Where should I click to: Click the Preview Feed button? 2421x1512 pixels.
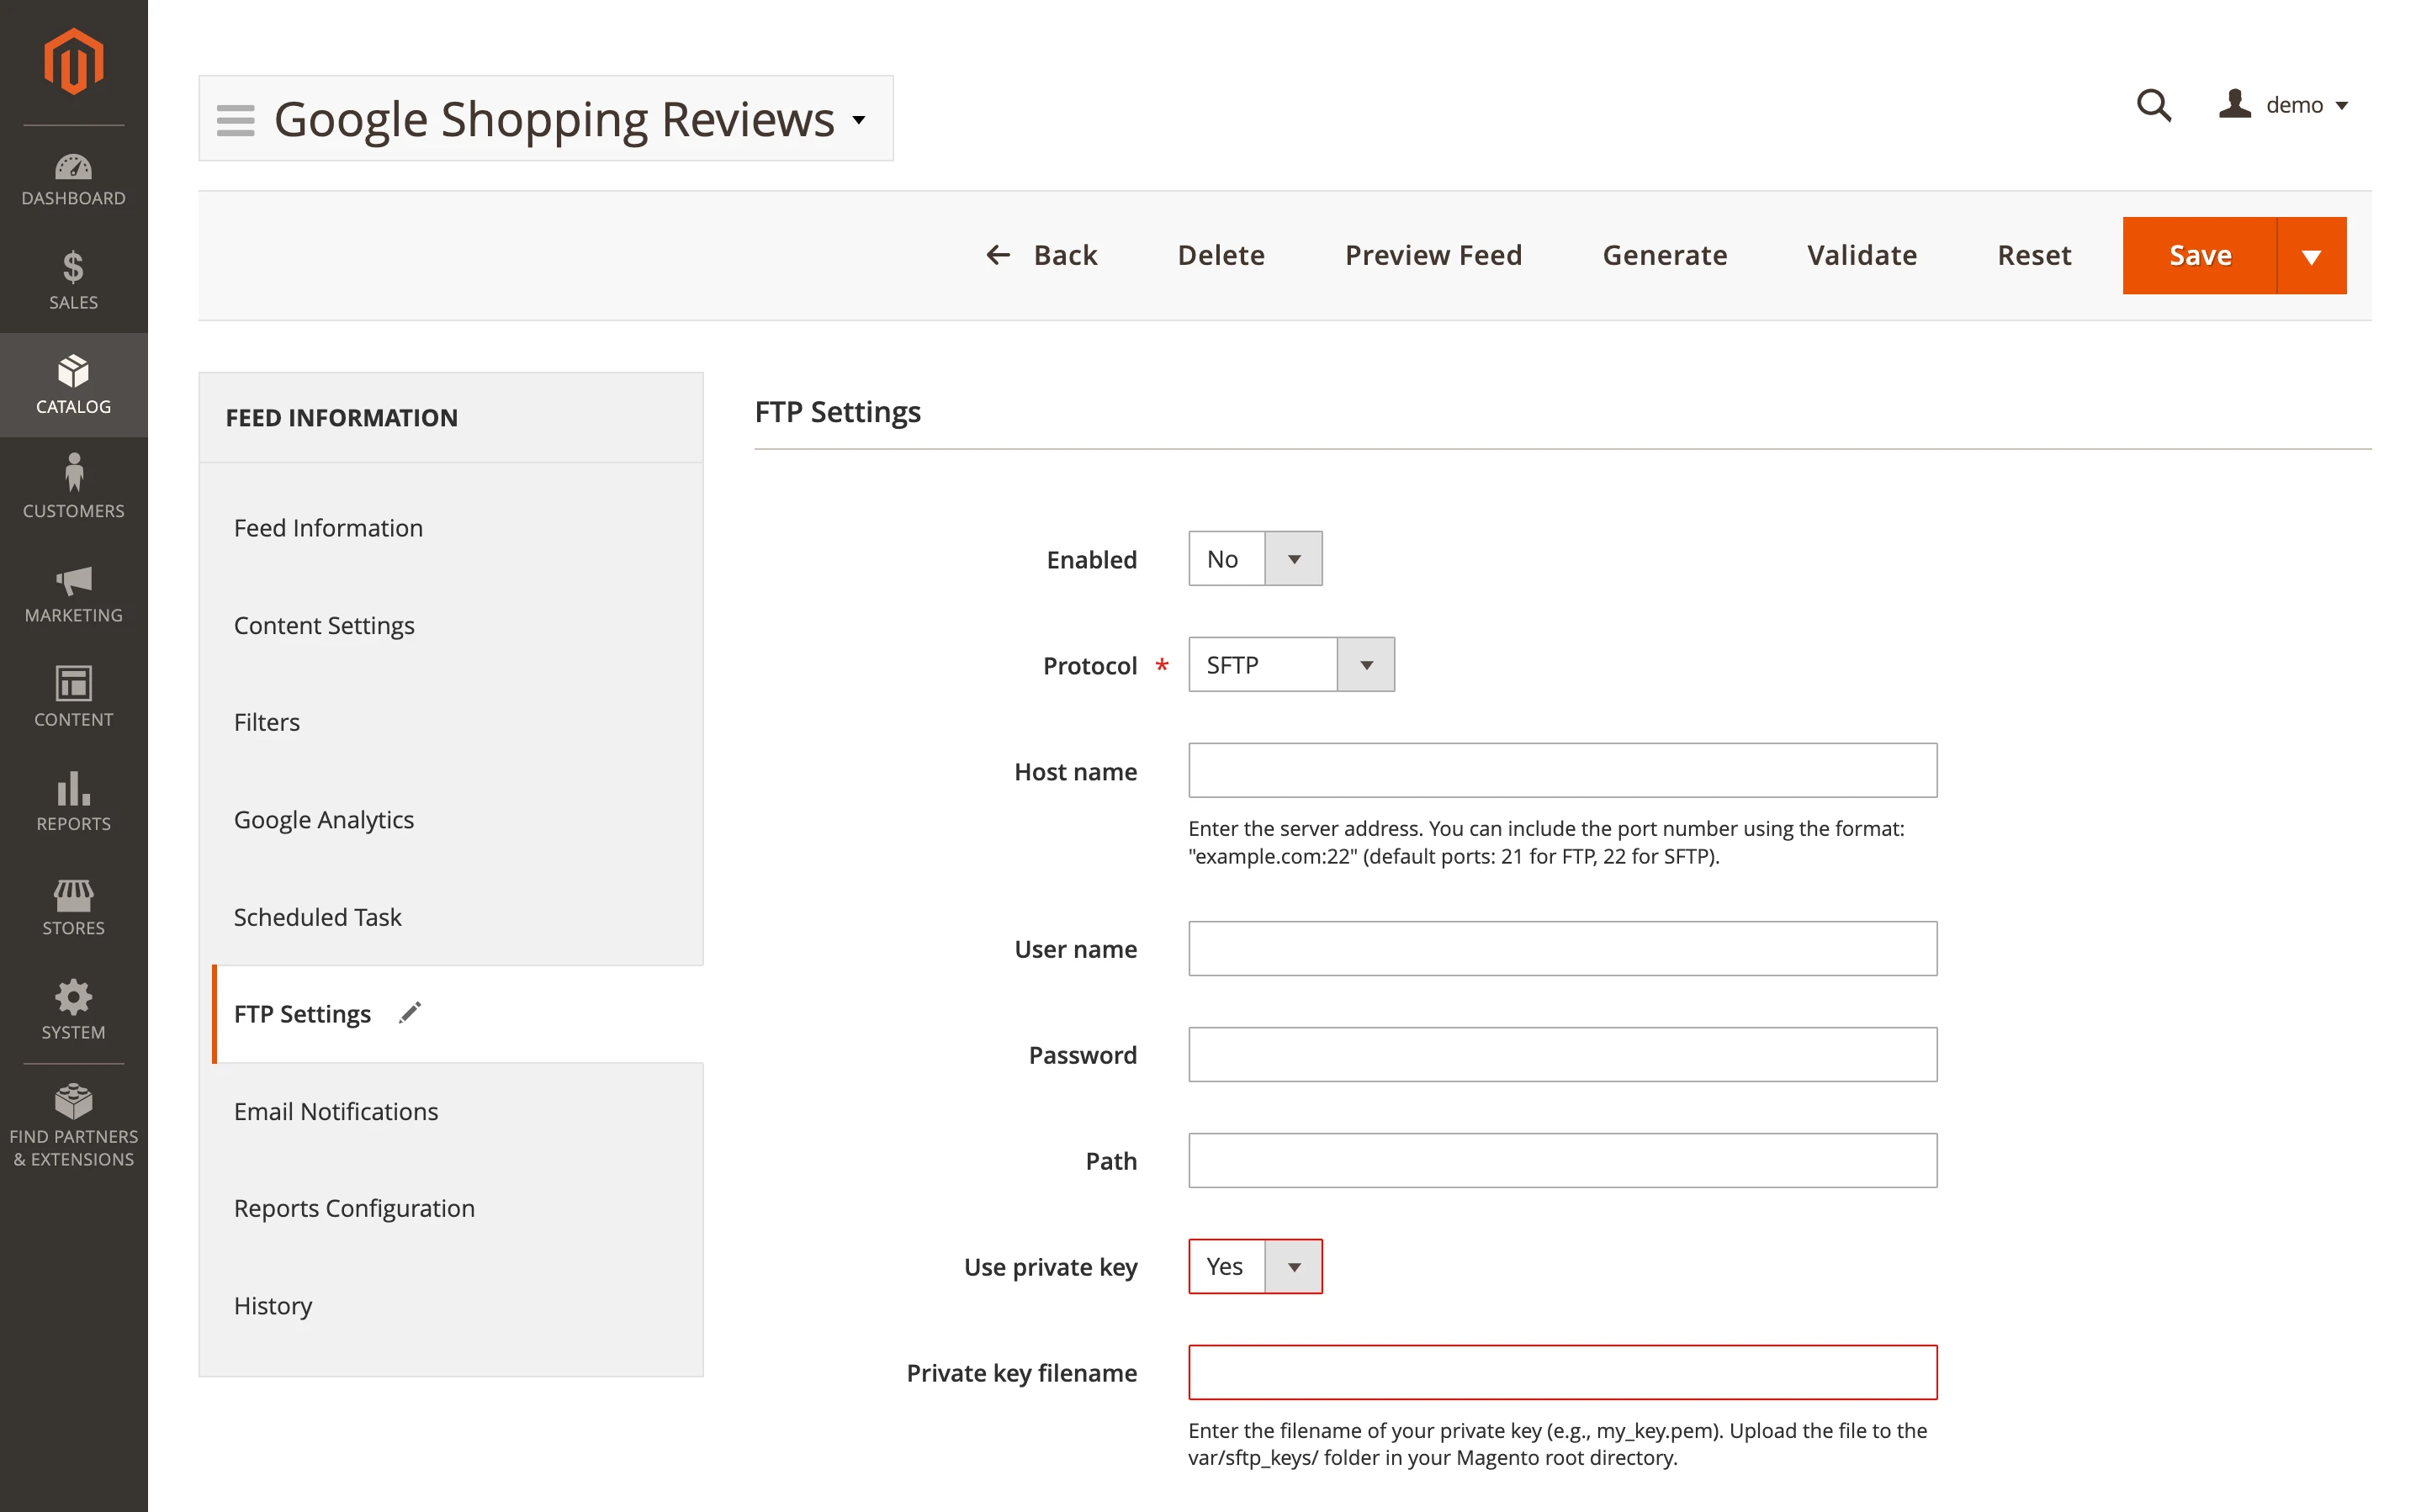point(1432,256)
